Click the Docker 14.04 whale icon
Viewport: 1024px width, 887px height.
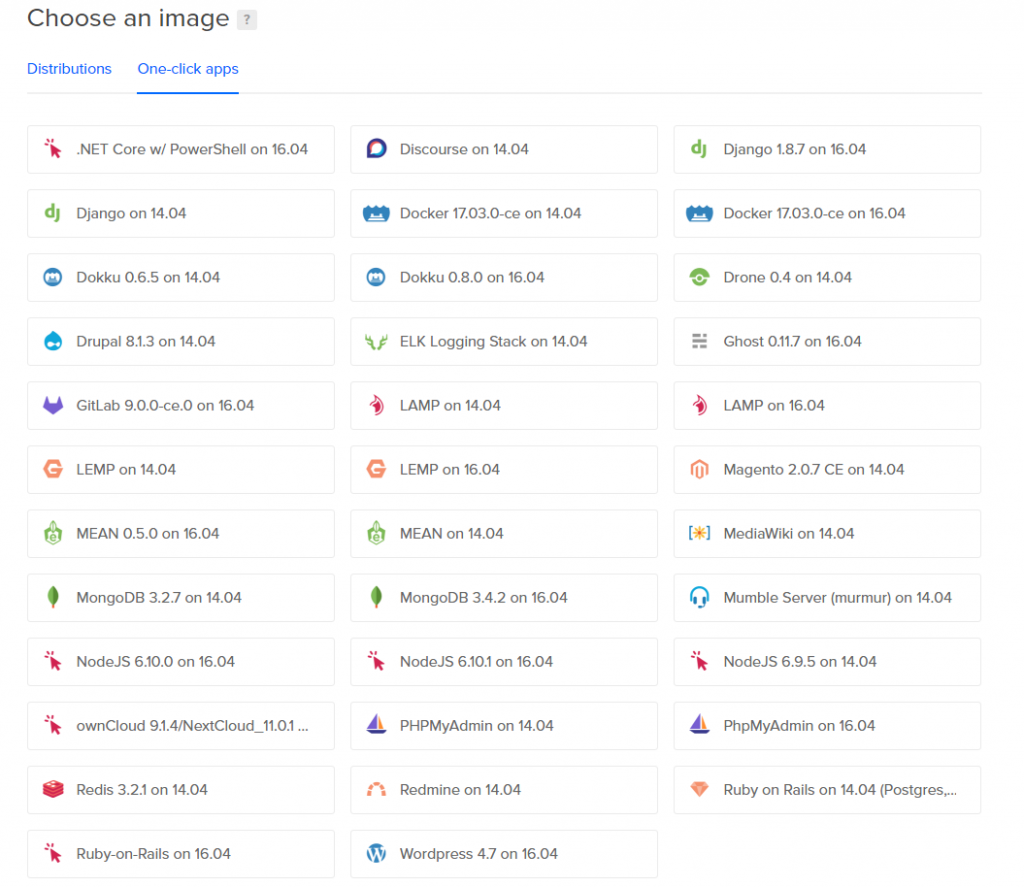point(376,213)
